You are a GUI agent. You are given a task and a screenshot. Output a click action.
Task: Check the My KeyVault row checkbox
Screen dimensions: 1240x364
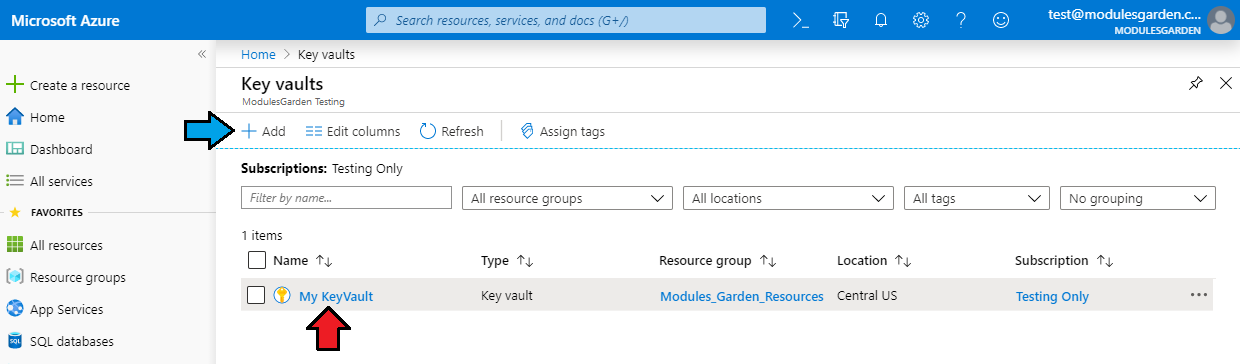pos(257,295)
